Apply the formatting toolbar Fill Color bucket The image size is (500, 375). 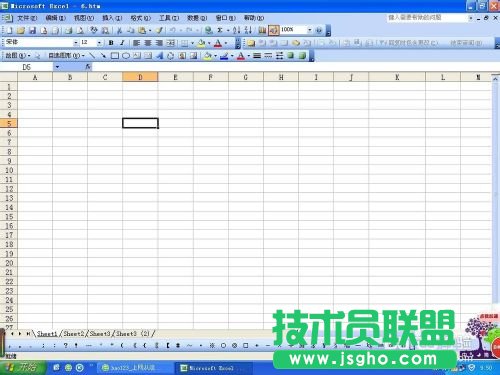201,43
